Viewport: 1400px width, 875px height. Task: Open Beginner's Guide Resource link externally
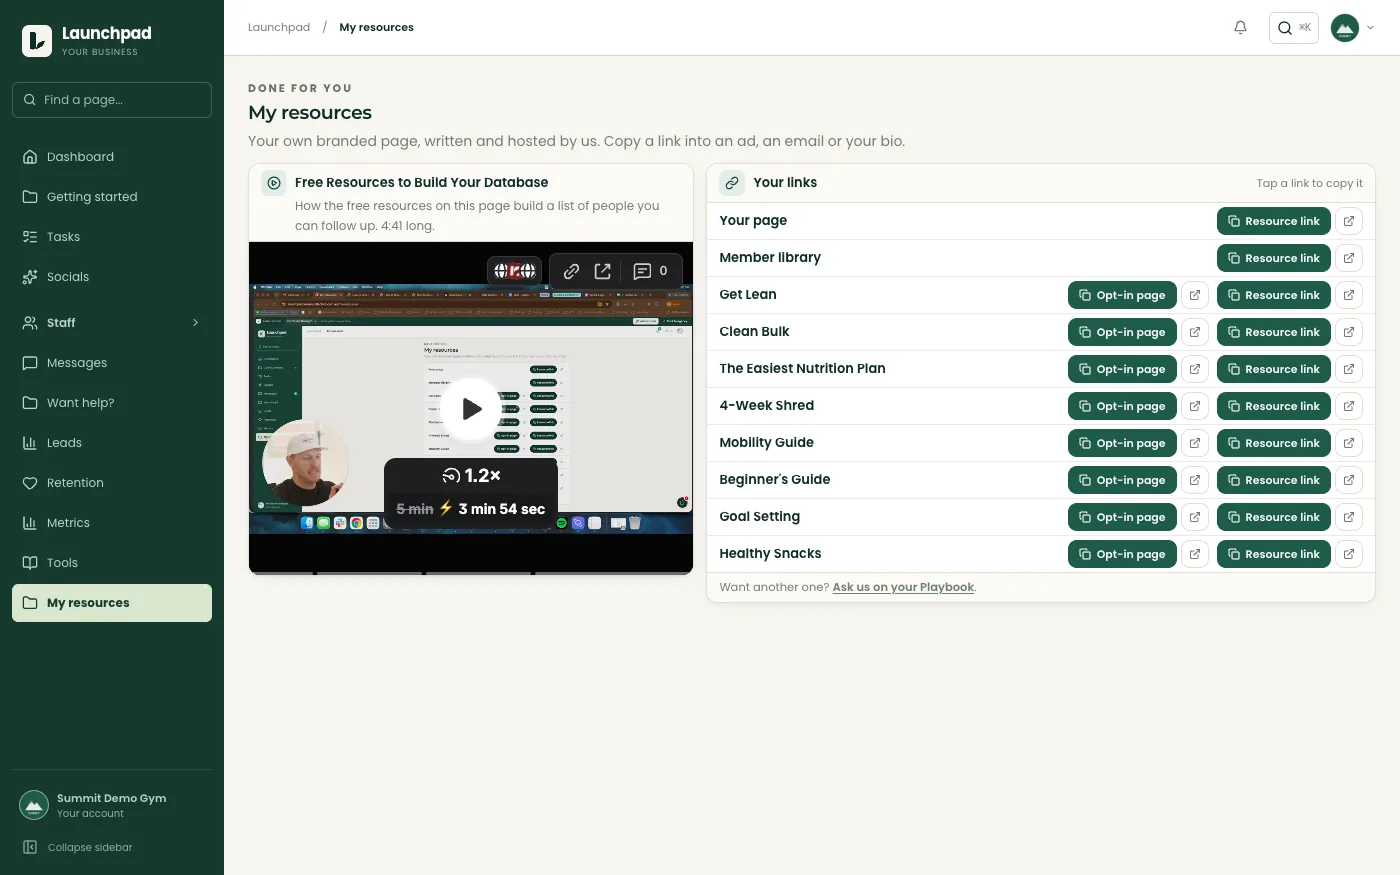1349,480
